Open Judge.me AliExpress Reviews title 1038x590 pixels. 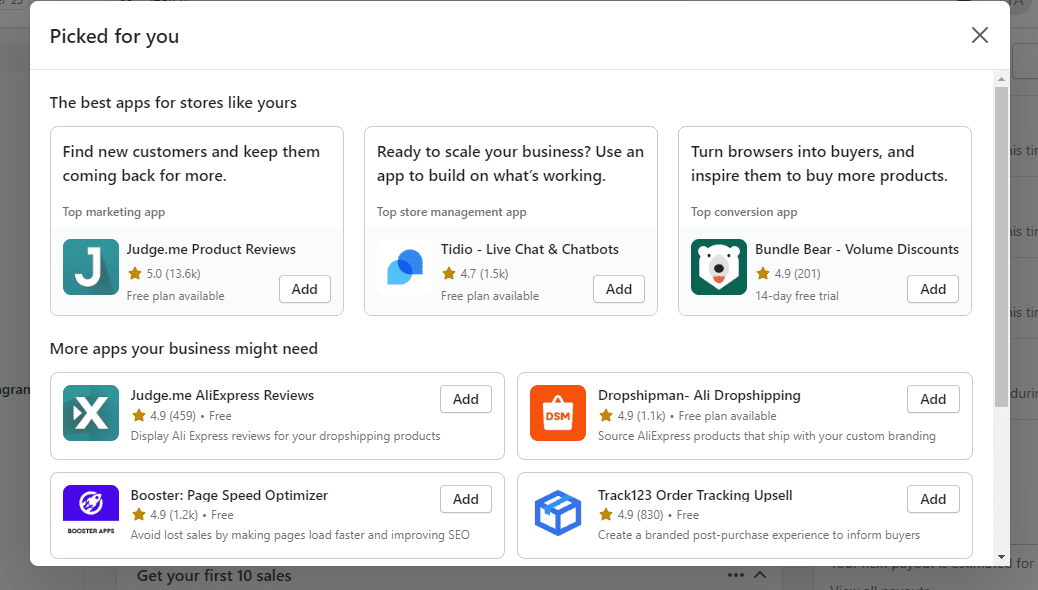pos(222,395)
